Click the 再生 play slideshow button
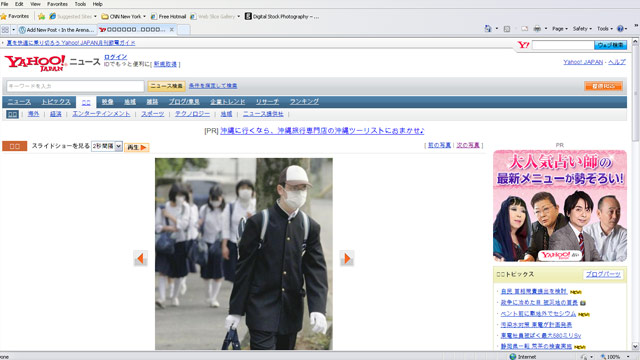 pyautogui.click(x=136, y=147)
